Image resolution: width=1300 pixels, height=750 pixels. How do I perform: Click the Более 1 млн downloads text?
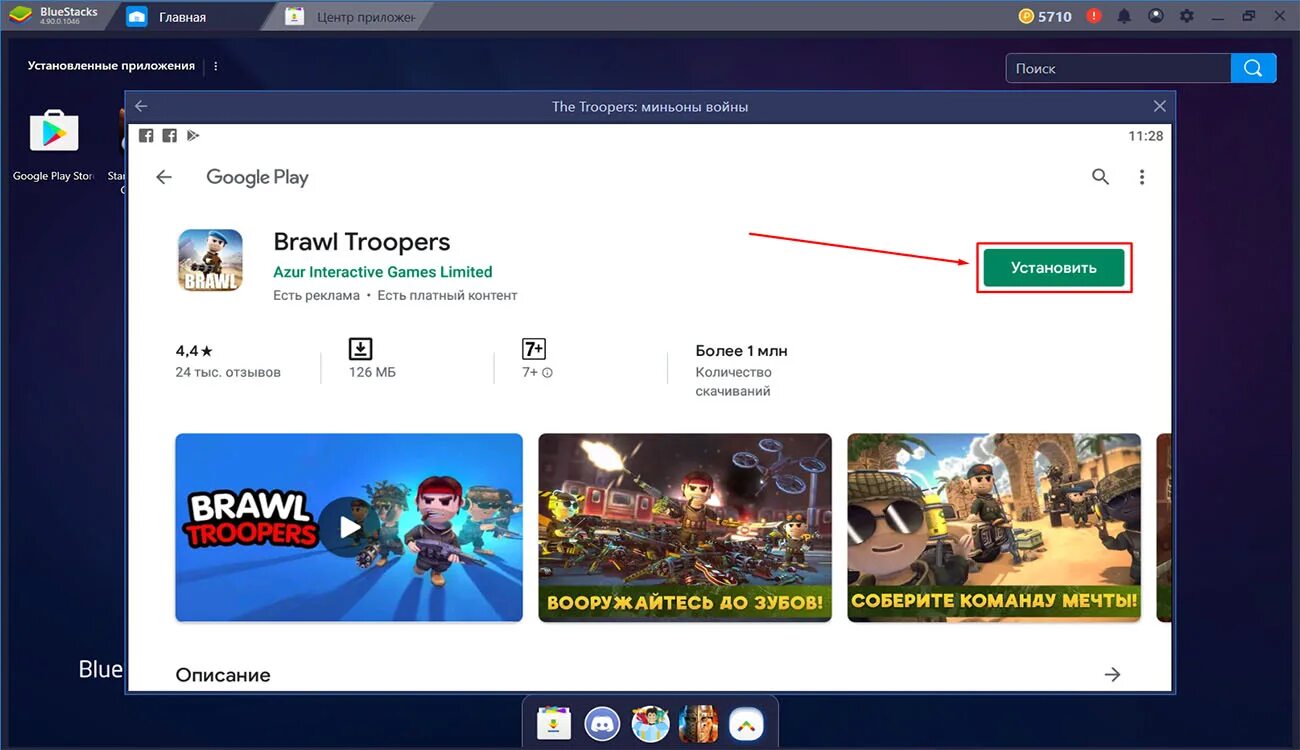click(x=741, y=351)
